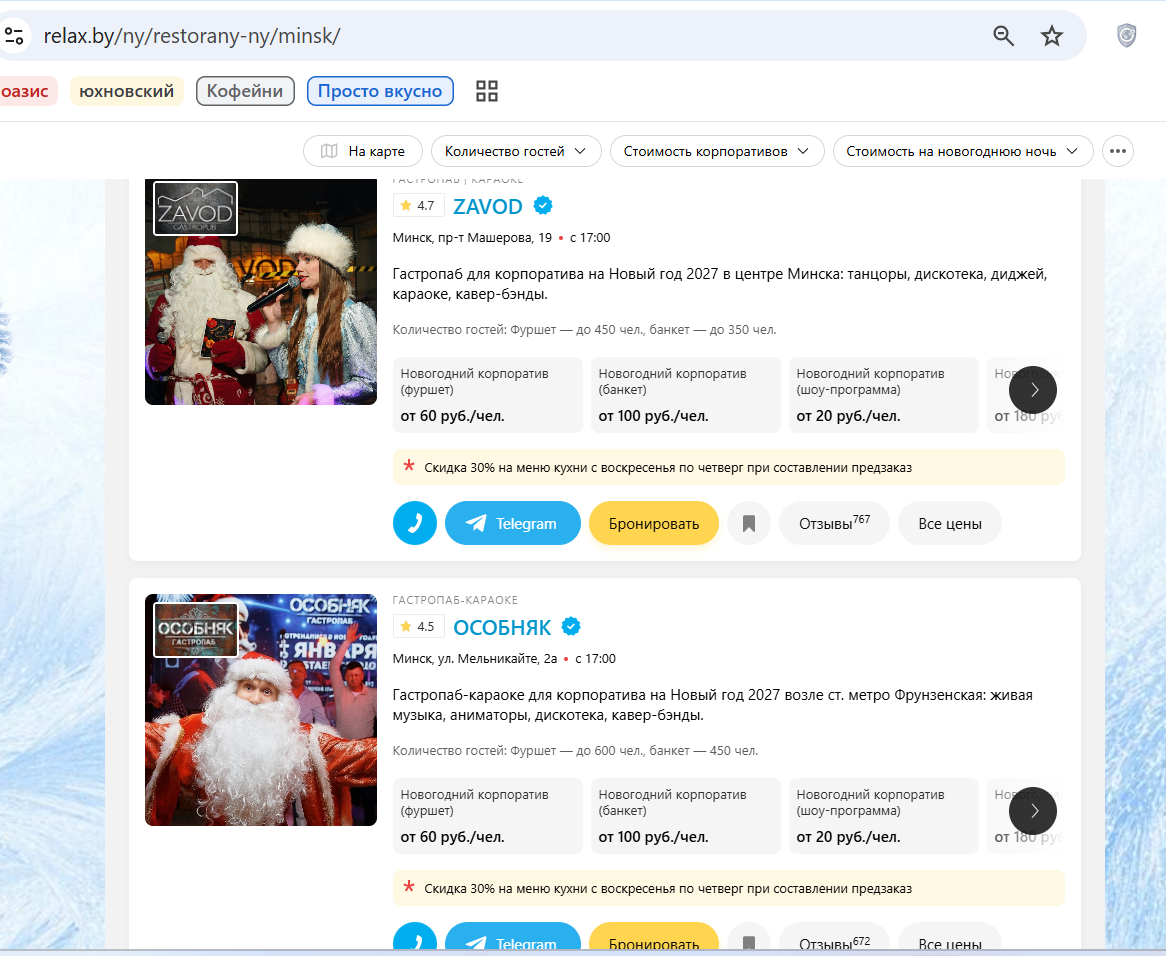Image resolution: width=1166 pixels, height=956 pixels.
Task: Click the map icon inside 'На карте'
Action: pos(329,151)
